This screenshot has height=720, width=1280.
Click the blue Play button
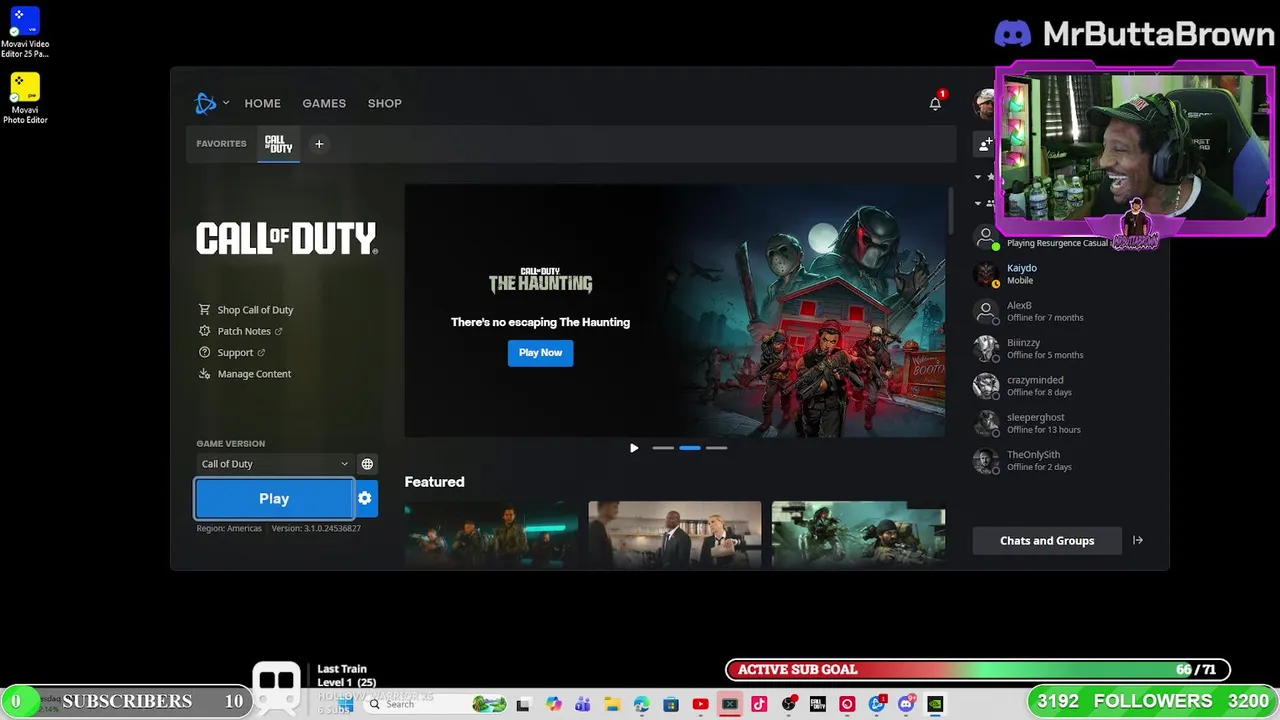(x=274, y=498)
